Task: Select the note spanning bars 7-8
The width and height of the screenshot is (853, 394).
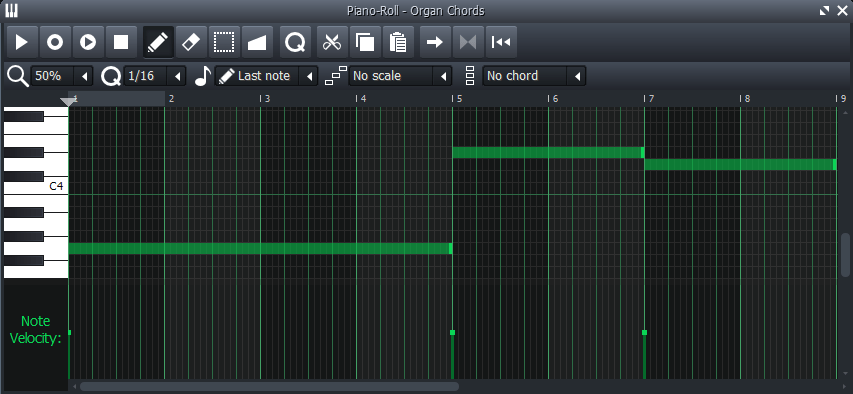Action: (740, 164)
